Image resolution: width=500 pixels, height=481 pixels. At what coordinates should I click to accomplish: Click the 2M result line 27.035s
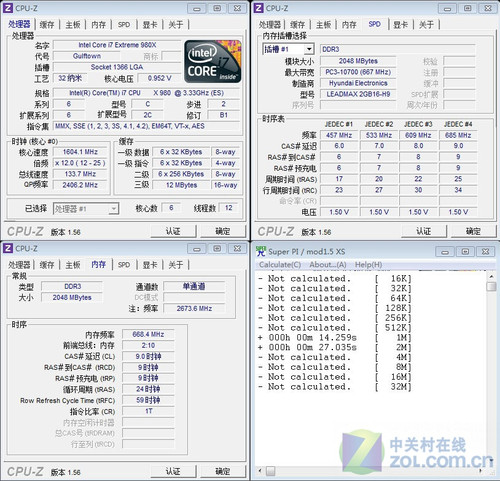tap(335, 347)
